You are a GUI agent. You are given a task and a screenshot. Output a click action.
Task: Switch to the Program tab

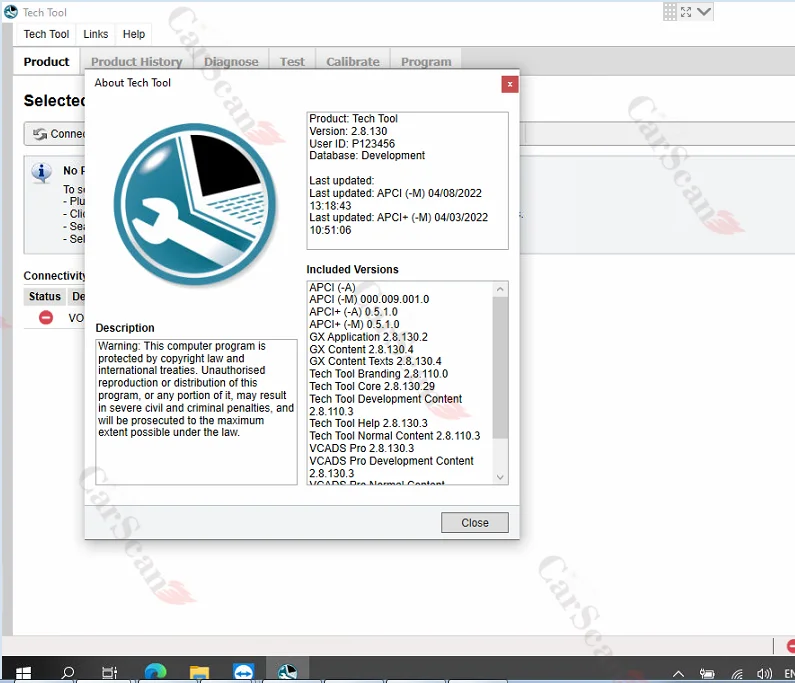click(426, 62)
